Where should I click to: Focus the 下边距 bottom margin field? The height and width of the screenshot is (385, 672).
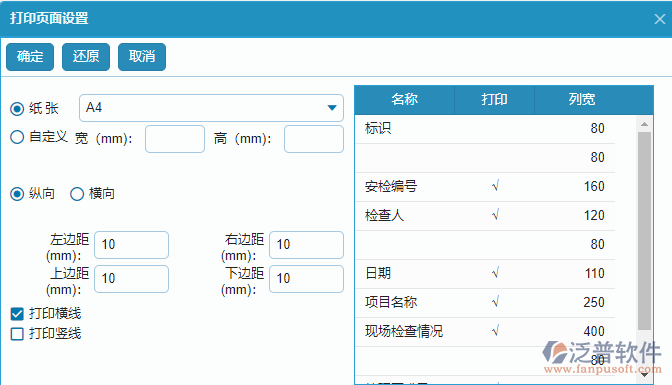(x=306, y=279)
